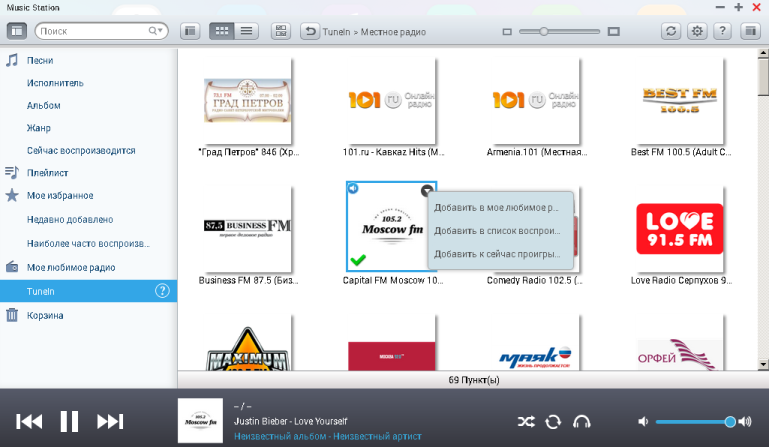Click the radio icon in sidebar
Screen dimensions: 769x447
[x=12, y=267]
